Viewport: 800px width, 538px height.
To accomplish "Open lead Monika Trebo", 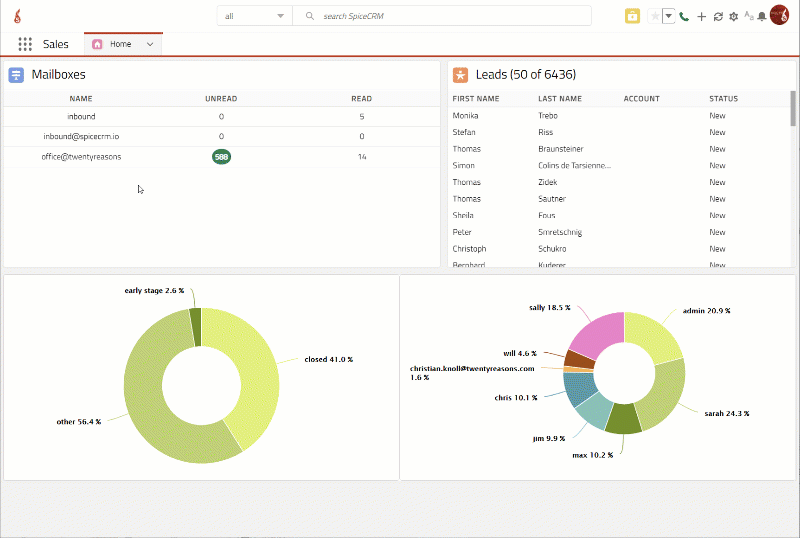I will click(x=619, y=115).
